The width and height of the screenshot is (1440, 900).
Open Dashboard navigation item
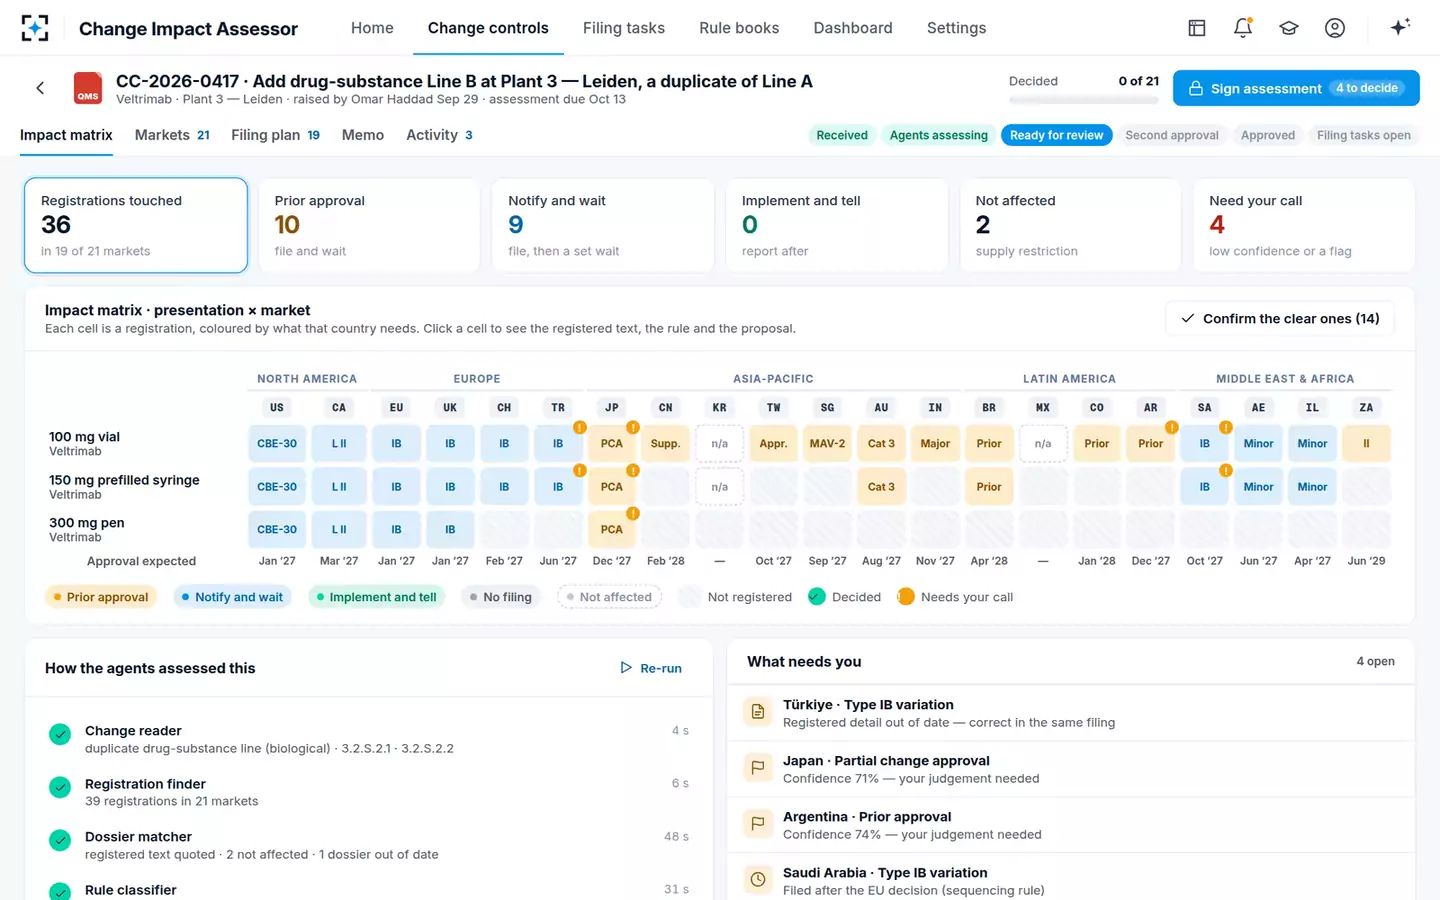point(853,28)
